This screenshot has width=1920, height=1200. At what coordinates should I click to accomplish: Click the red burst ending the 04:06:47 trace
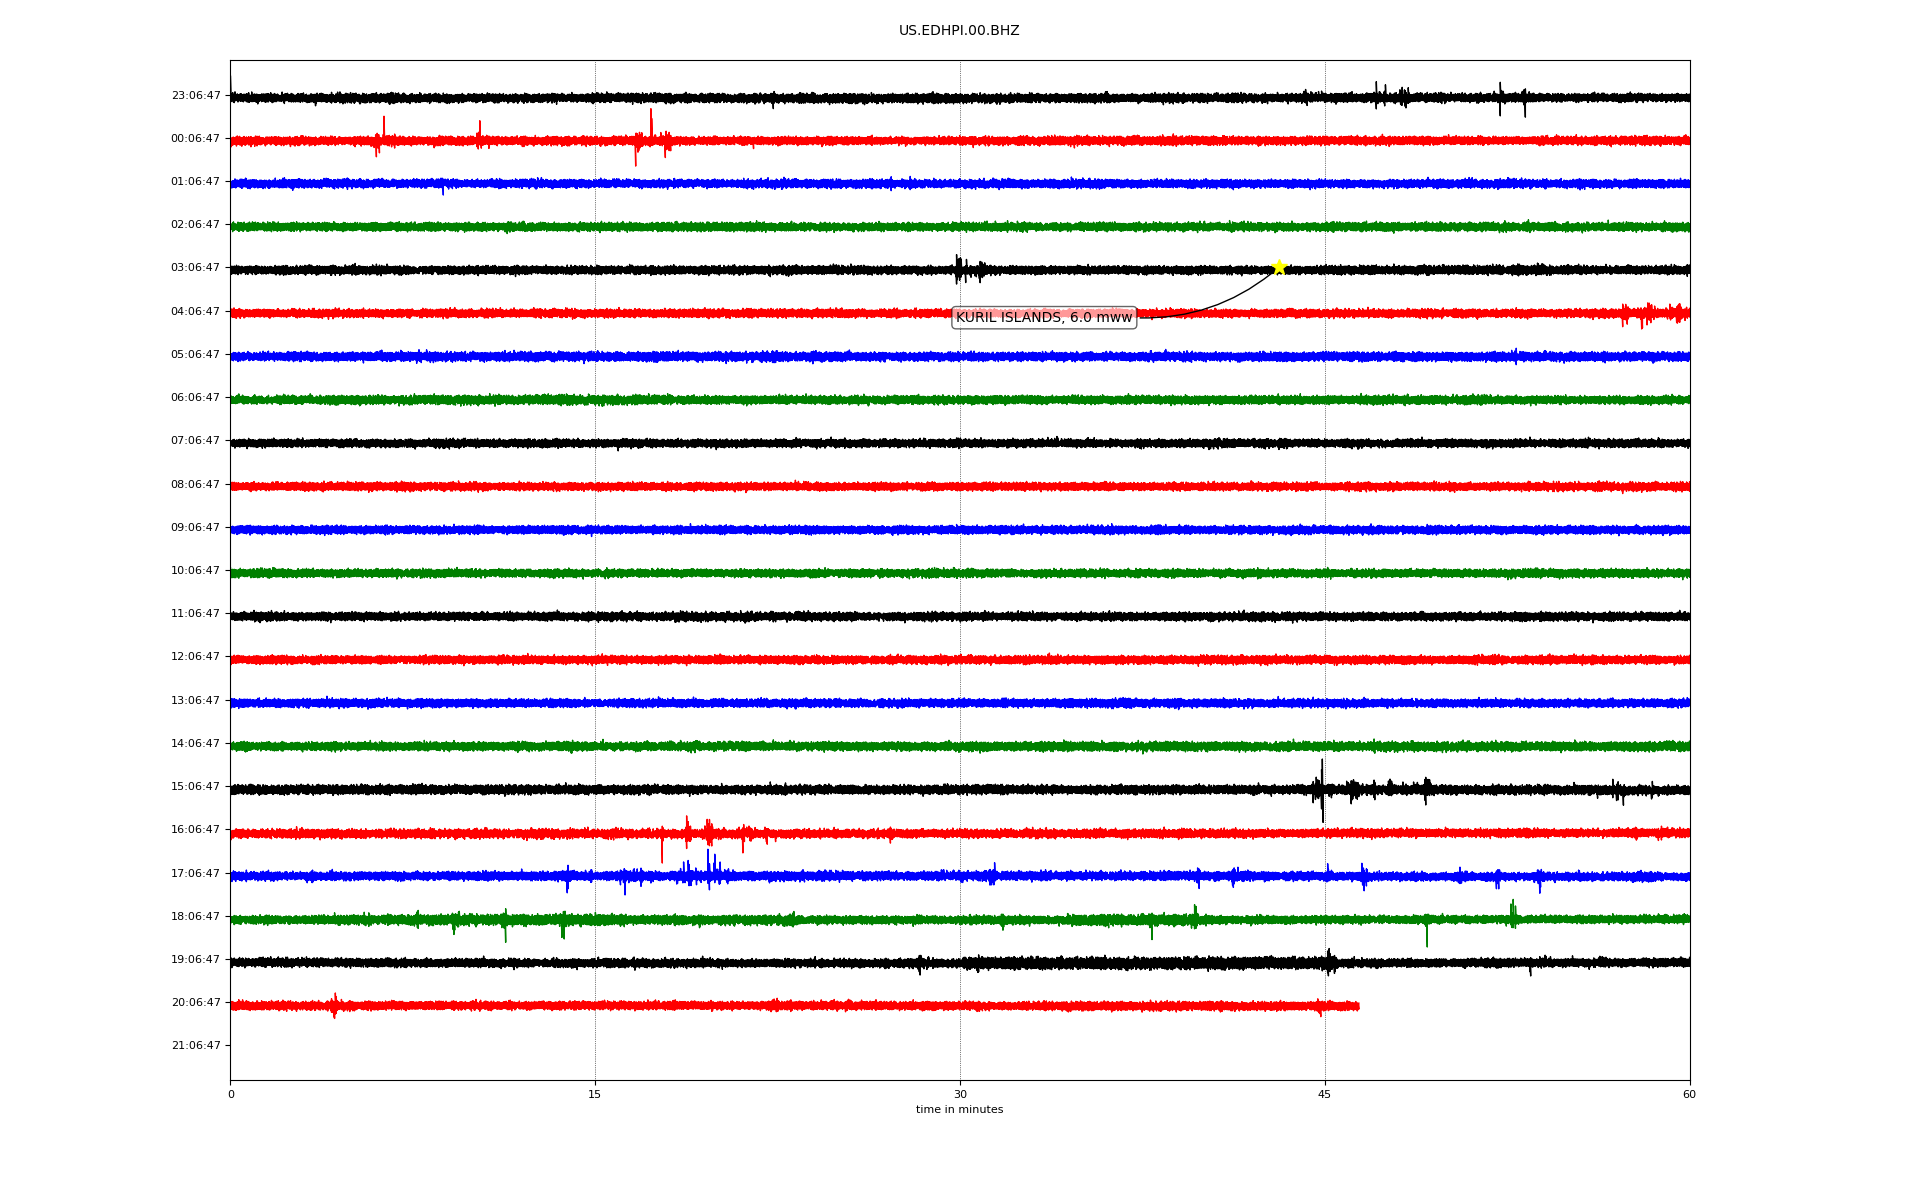[x=1655, y=314]
